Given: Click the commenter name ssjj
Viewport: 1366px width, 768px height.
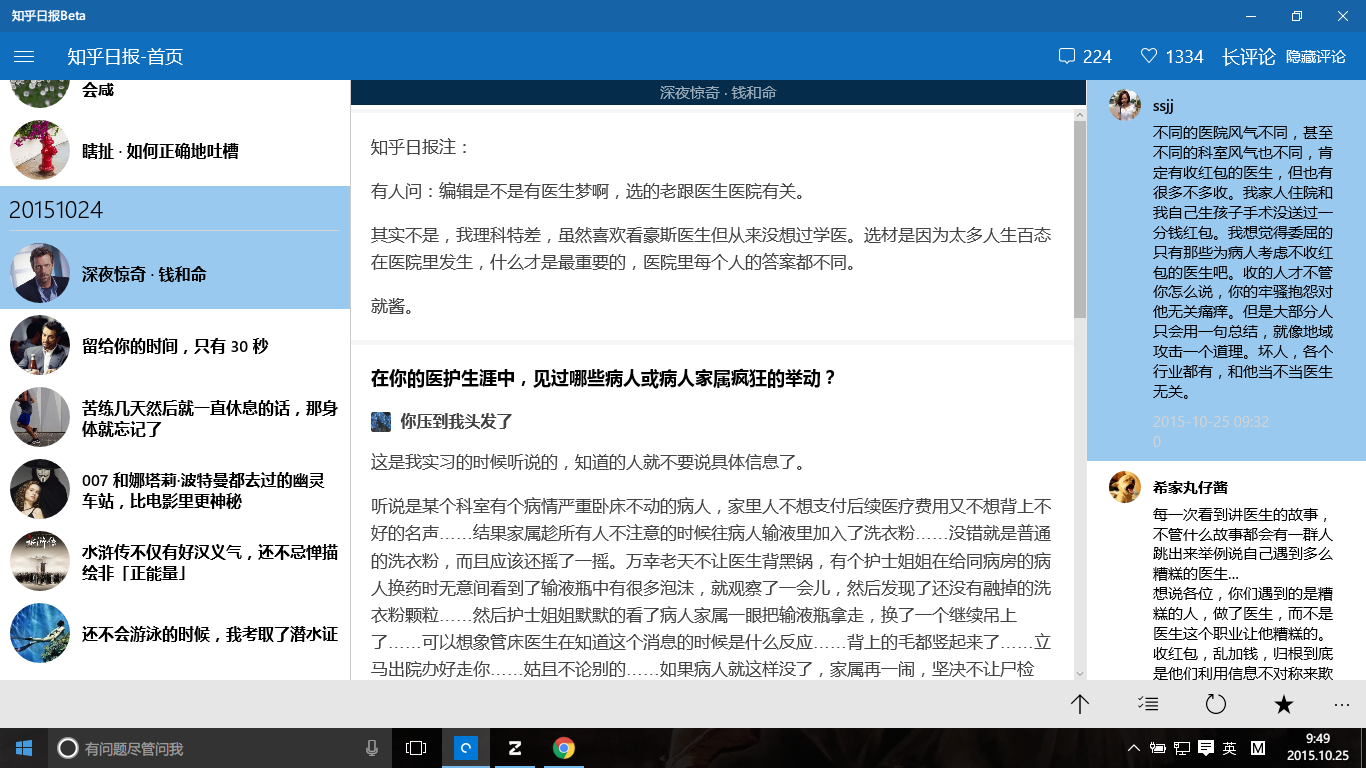Looking at the screenshot, I should [1163, 106].
